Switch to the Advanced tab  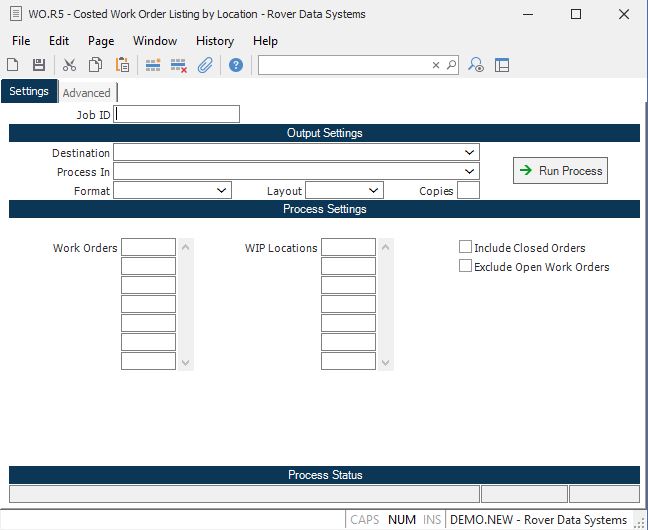(87, 93)
